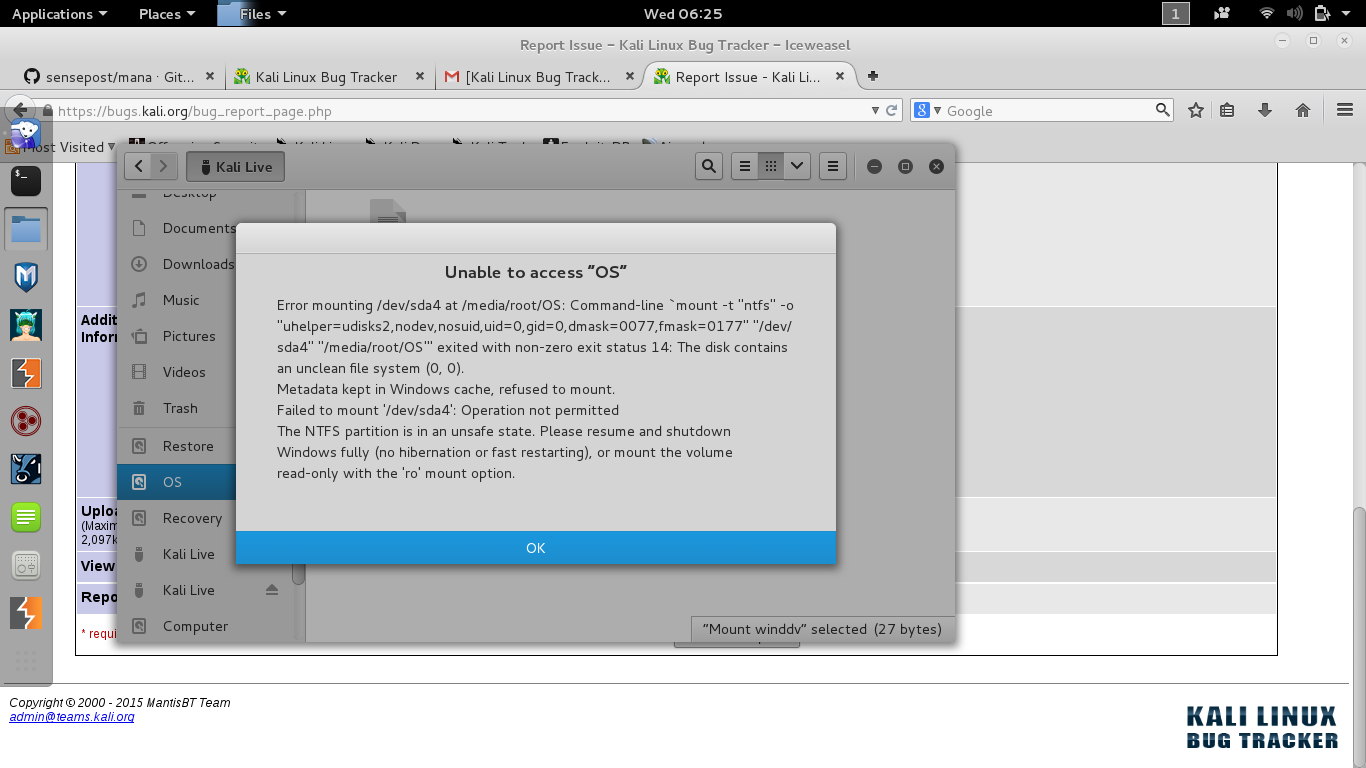Click the workspace 1 indicator
1366x768 pixels.
(1175, 14)
